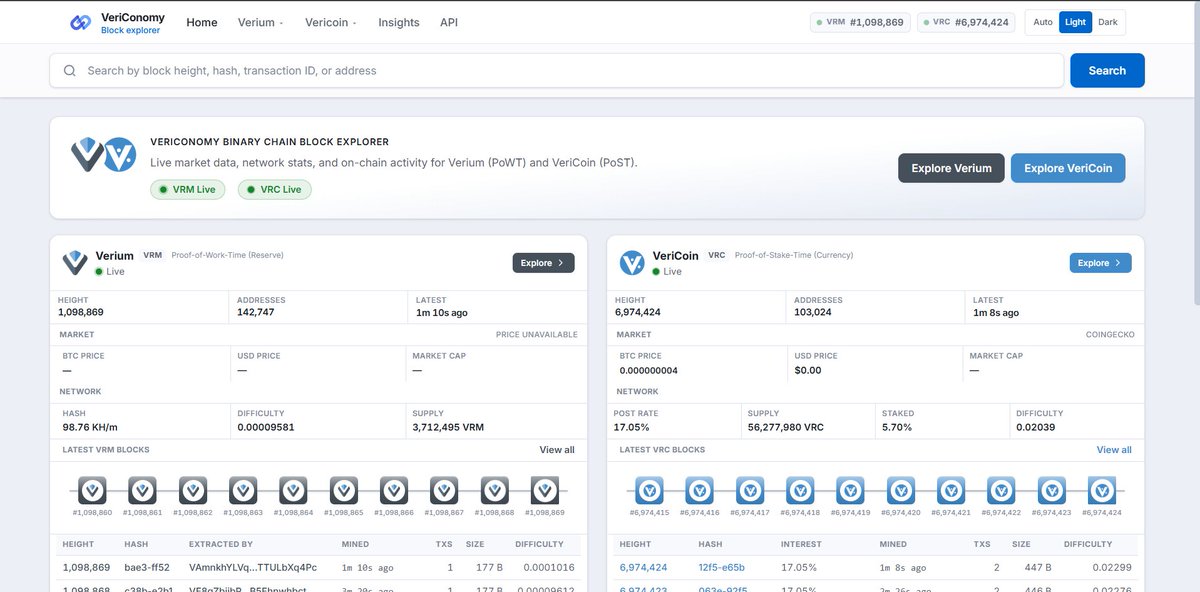Click VRM hash bae3-ff52 in table
1200x592 pixels.
click(147, 567)
